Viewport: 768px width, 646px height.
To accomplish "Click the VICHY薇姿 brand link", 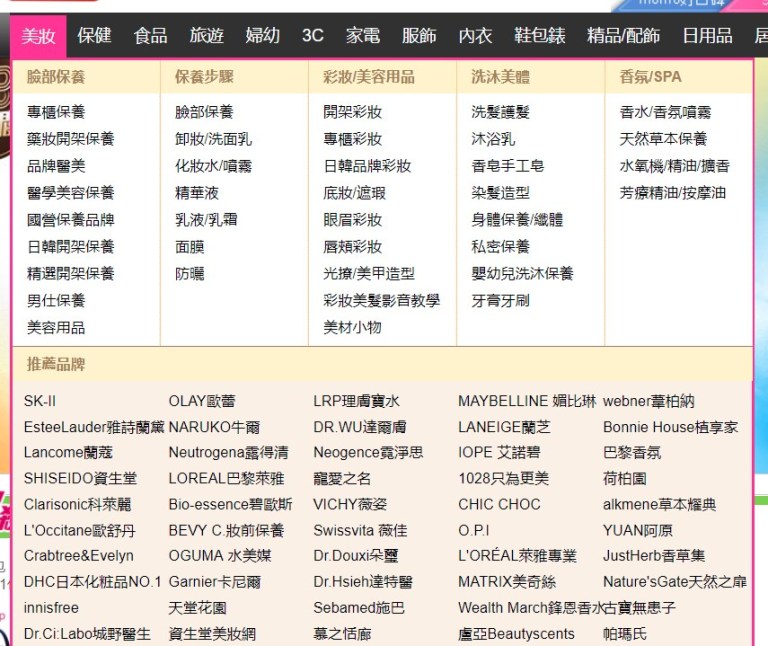I will [x=350, y=504].
